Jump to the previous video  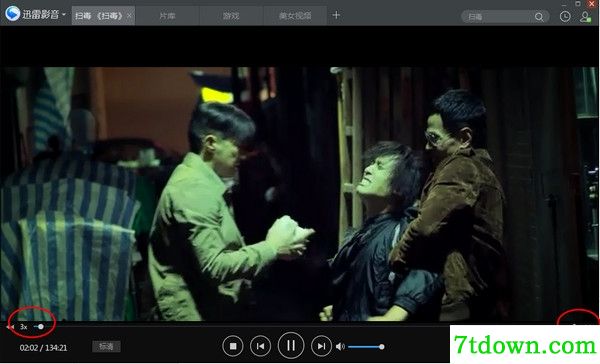pyautogui.click(x=260, y=346)
